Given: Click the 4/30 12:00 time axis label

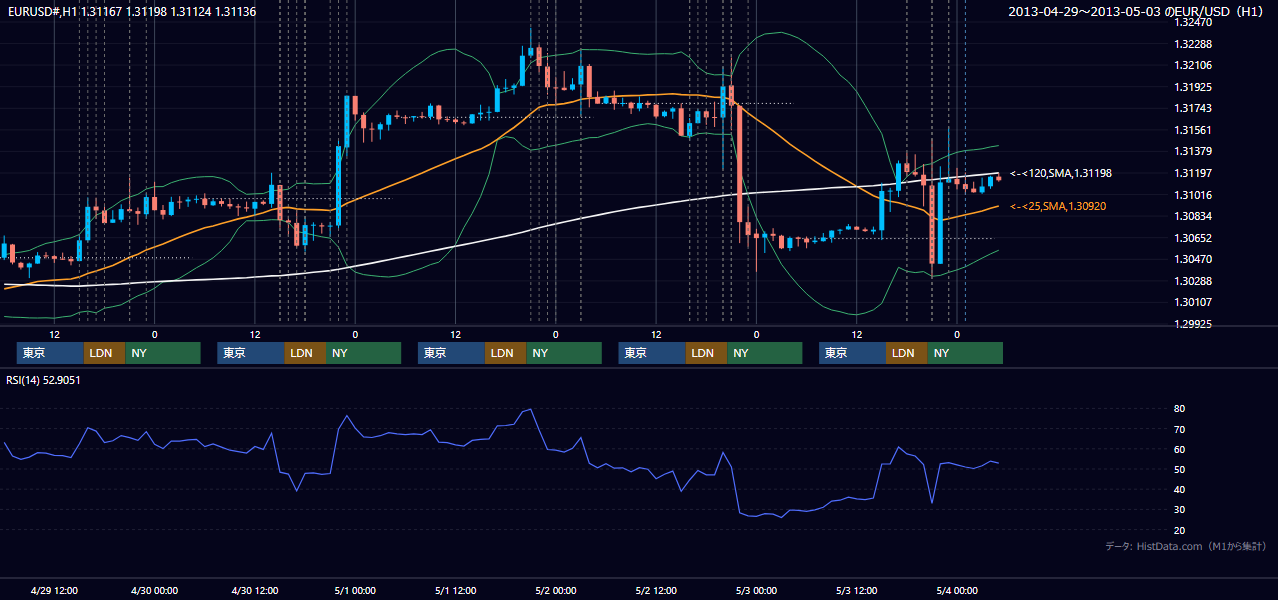Looking at the screenshot, I should pos(255,590).
